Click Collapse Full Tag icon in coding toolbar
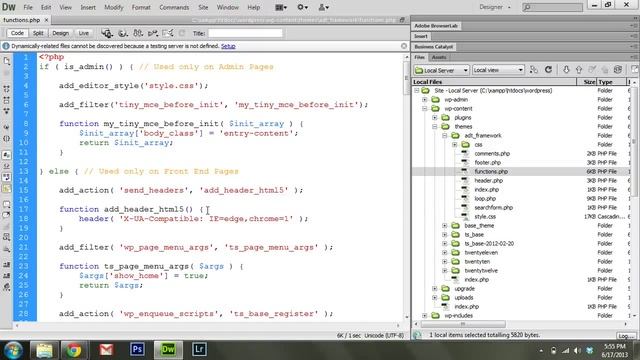Image resolution: width=640 pixels, height=360 pixels. 7,89
